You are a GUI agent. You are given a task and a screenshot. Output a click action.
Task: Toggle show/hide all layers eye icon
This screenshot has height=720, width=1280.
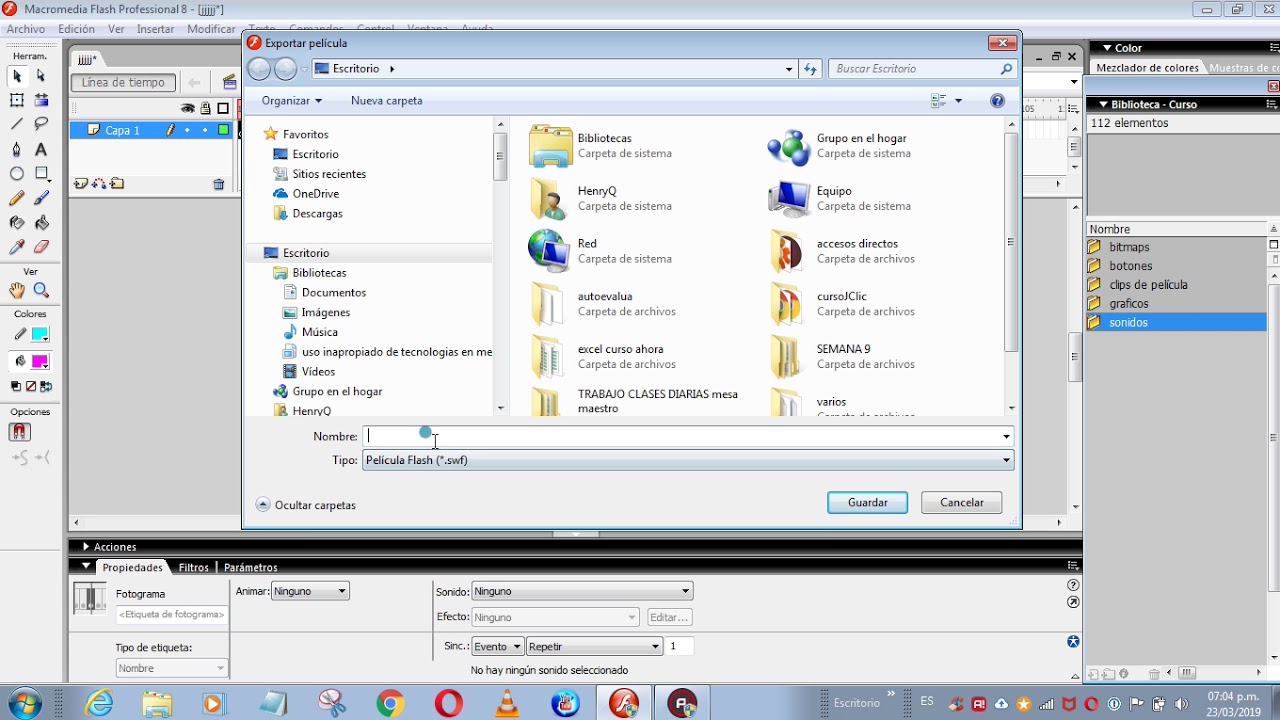pos(187,108)
